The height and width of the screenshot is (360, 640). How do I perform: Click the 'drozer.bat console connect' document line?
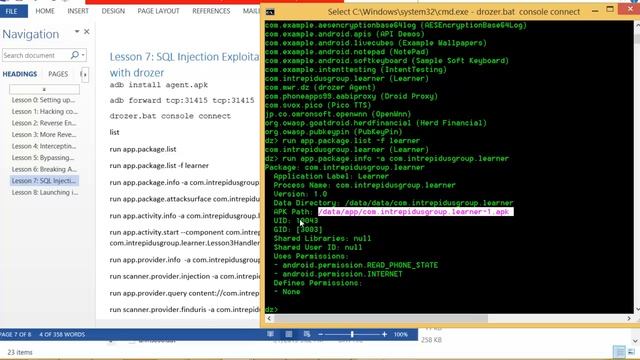(x=170, y=116)
